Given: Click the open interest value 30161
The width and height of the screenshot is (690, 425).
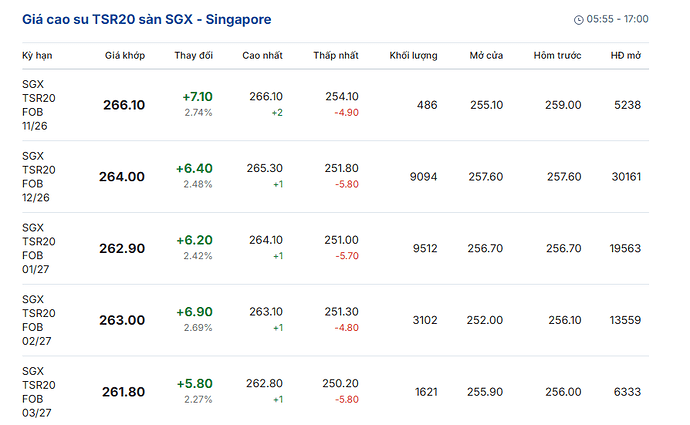Looking at the screenshot, I should click(626, 177).
